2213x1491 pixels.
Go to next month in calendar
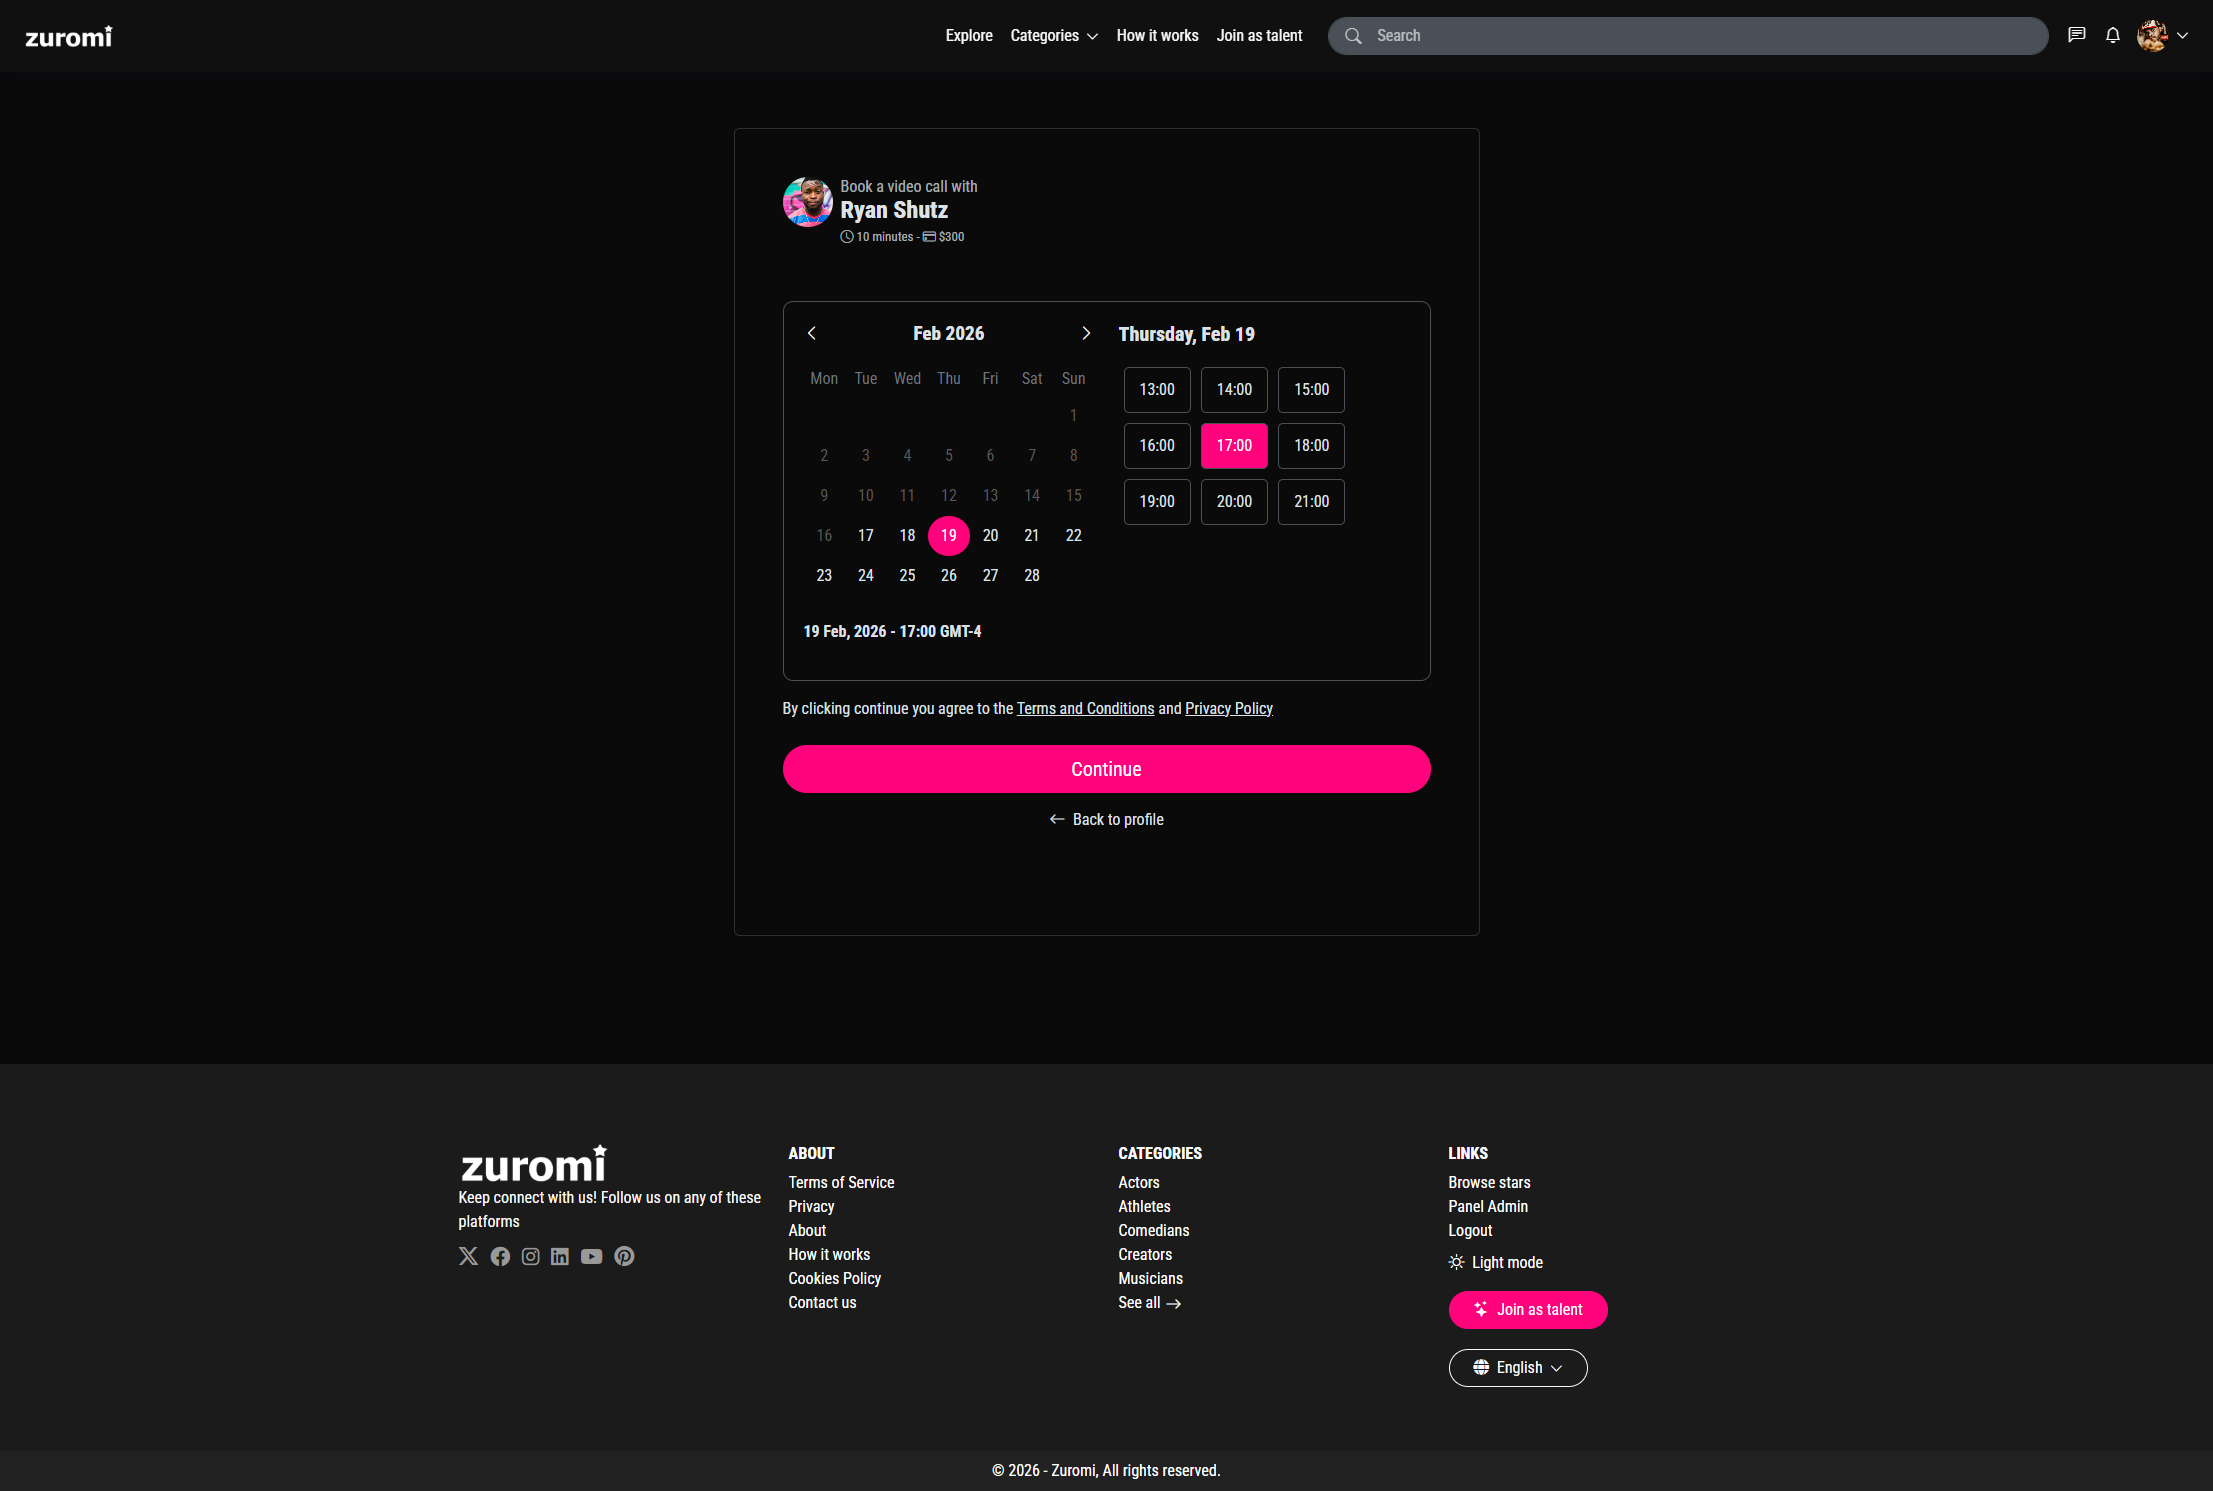pyautogui.click(x=1086, y=333)
